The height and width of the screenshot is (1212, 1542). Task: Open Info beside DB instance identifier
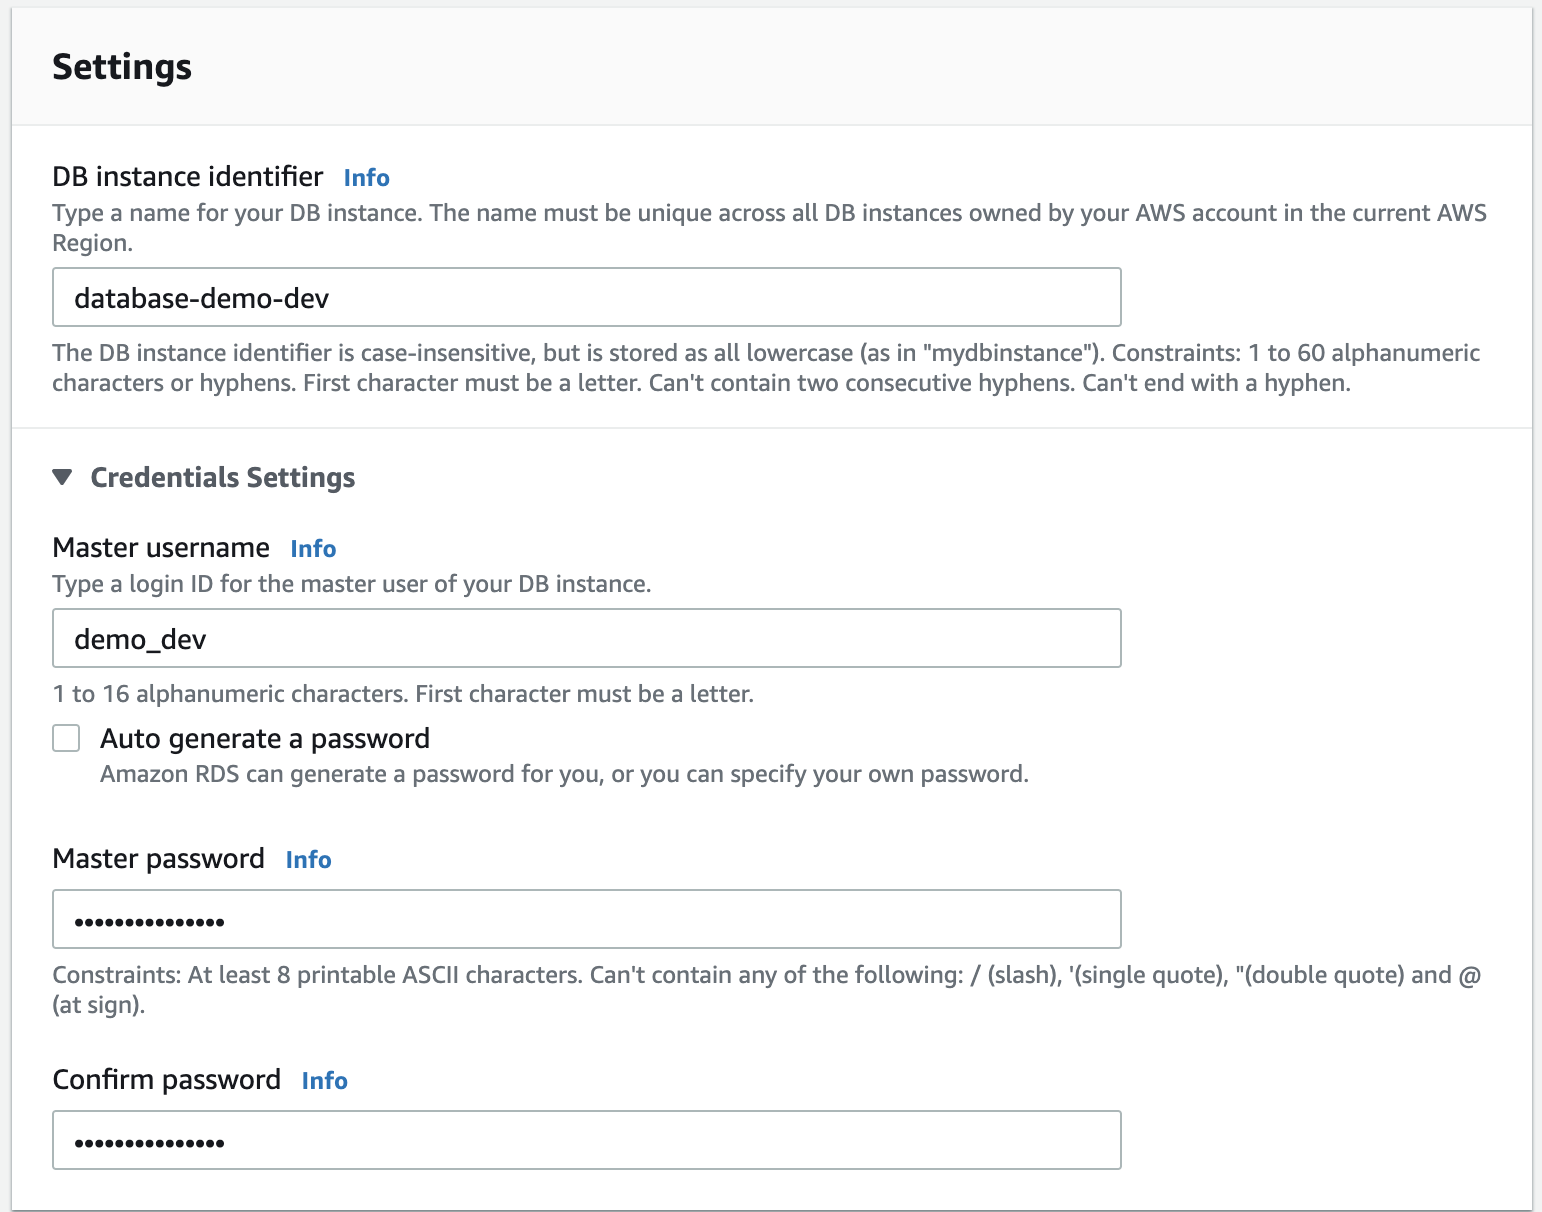pos(366,177)
